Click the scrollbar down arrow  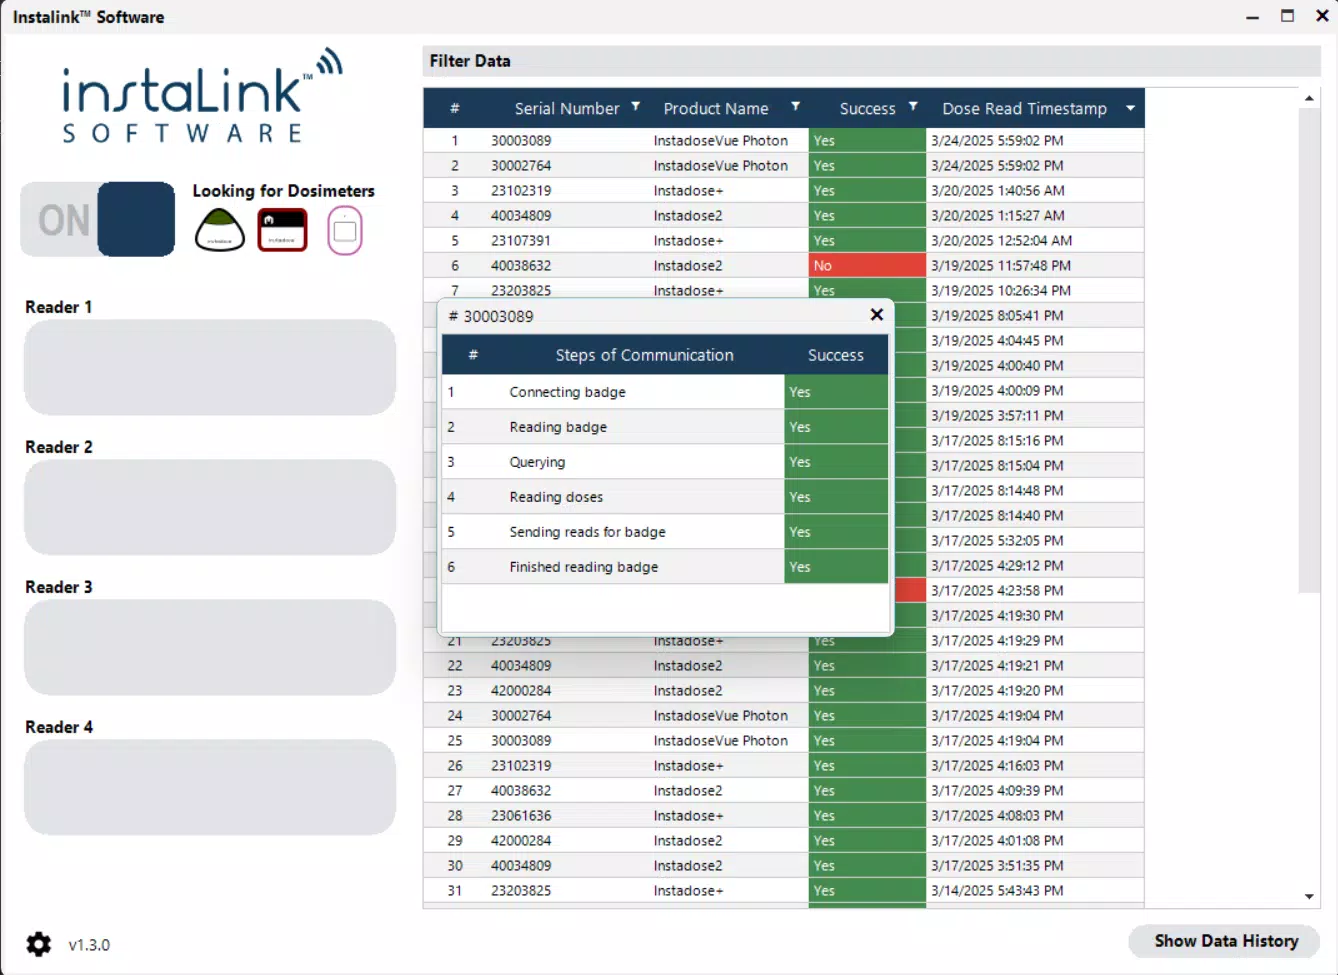pos(1309,897)
